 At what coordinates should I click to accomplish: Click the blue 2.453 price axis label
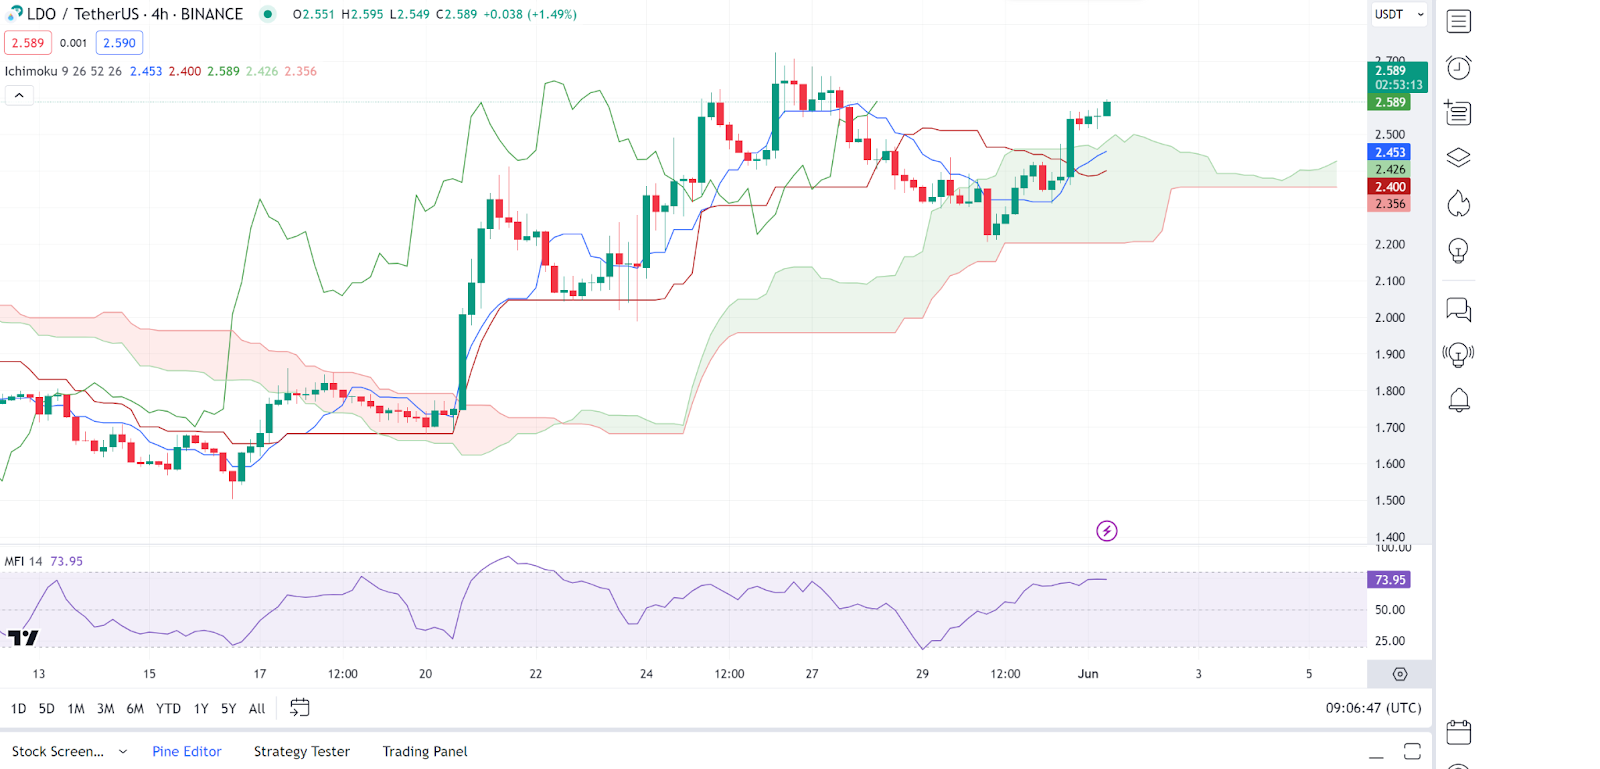point(1389,152)
